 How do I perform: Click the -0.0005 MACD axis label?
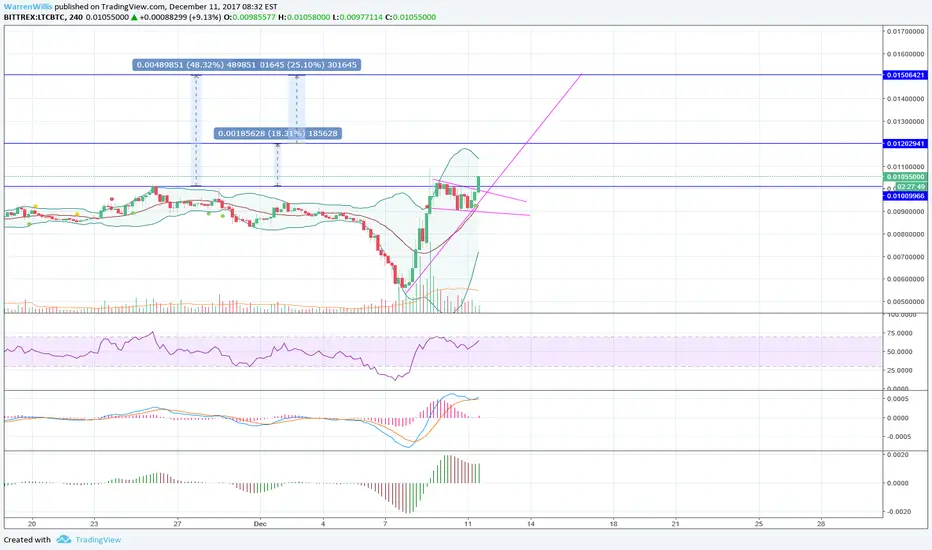[897, 437]
